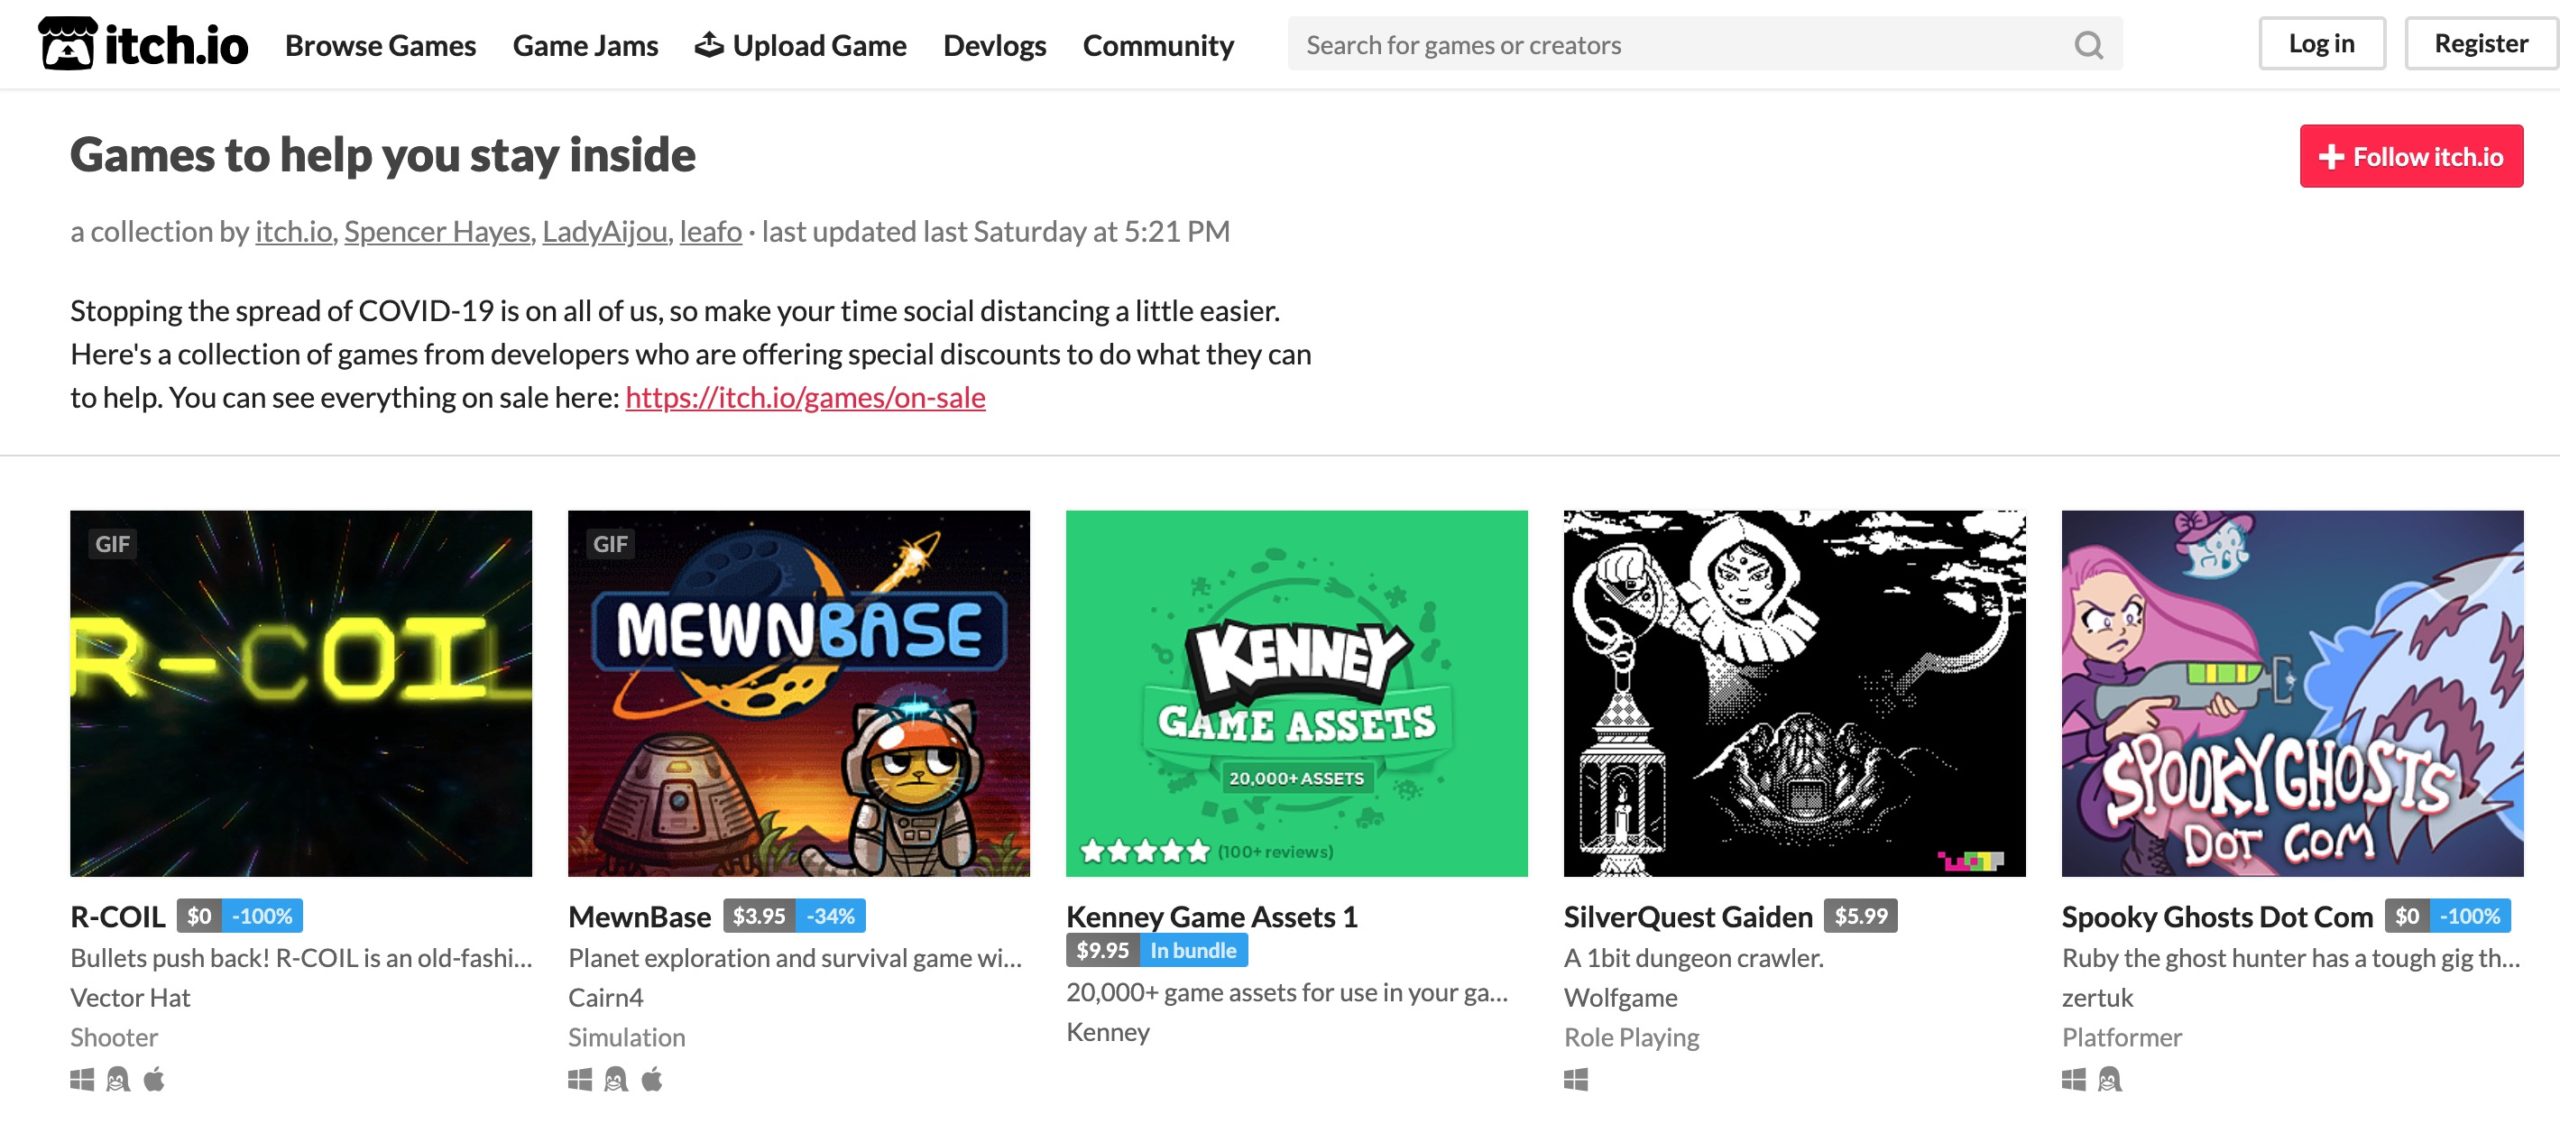Image resolution: width=2560 pixels, height=1124 pixels.
Task: Open the games/on-sale hyperlink
Action: pos(805,398)
